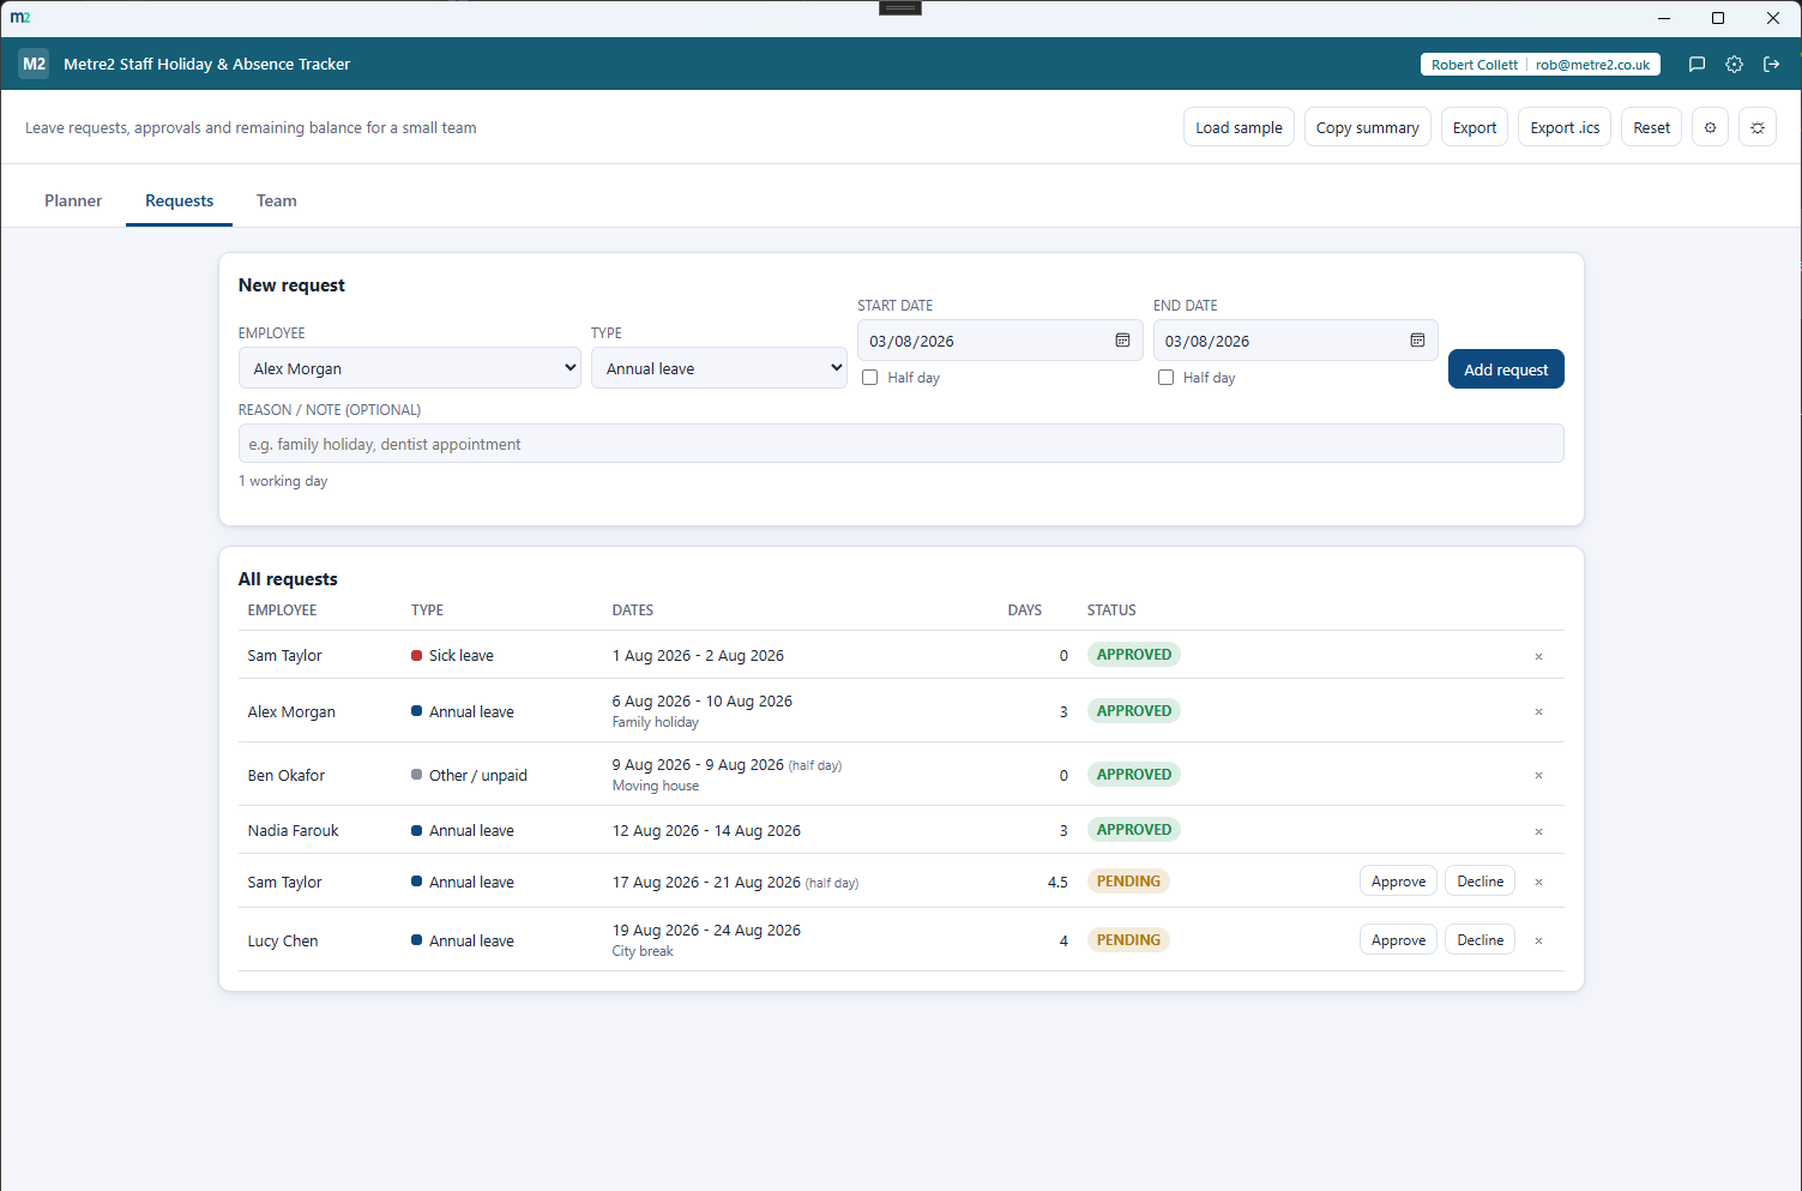Image resolution: width=1802 pixels, height=1191 pixels.
Task: Tick Half day under End Date
Action: (1165, 377)
